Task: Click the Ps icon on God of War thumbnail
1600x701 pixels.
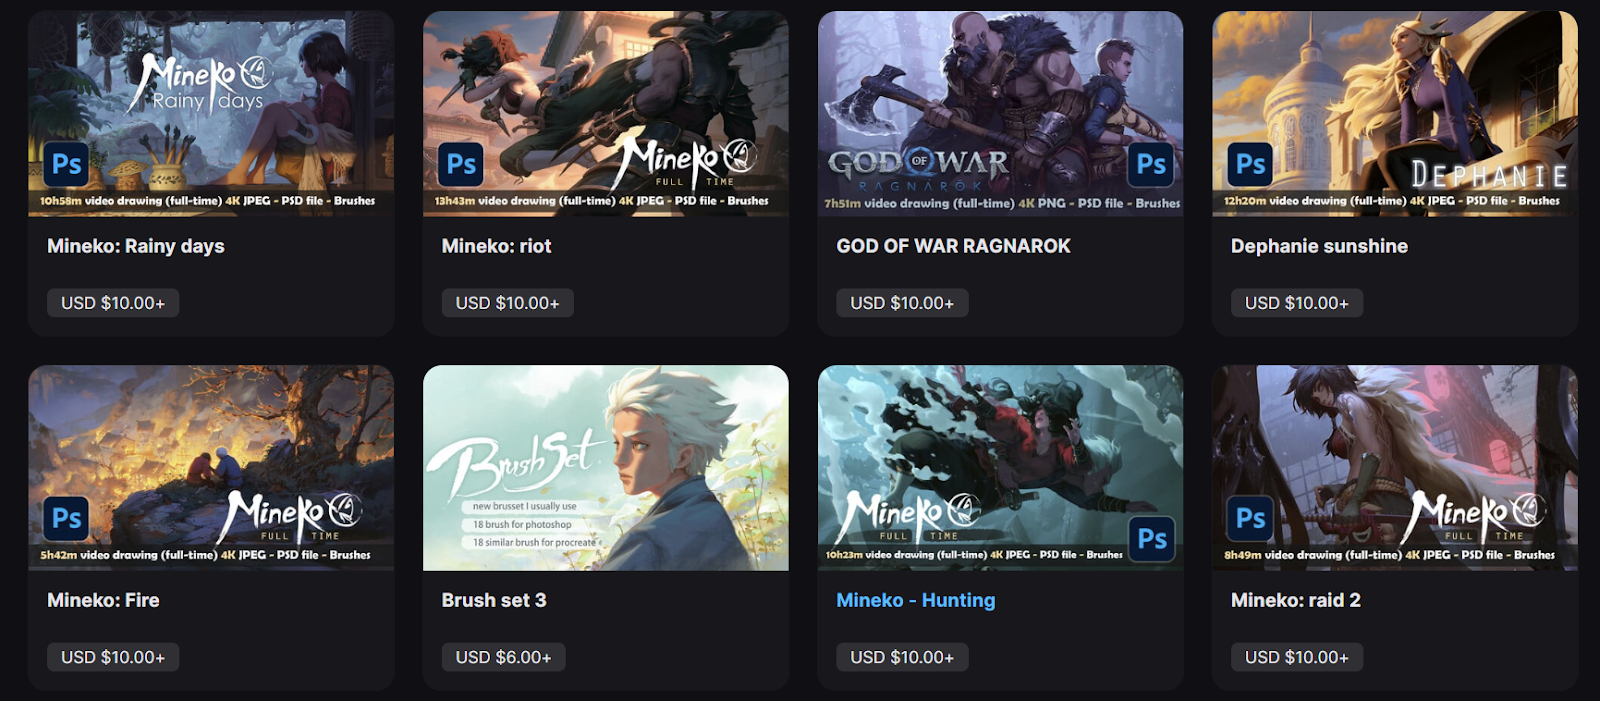Action: 1151,164
